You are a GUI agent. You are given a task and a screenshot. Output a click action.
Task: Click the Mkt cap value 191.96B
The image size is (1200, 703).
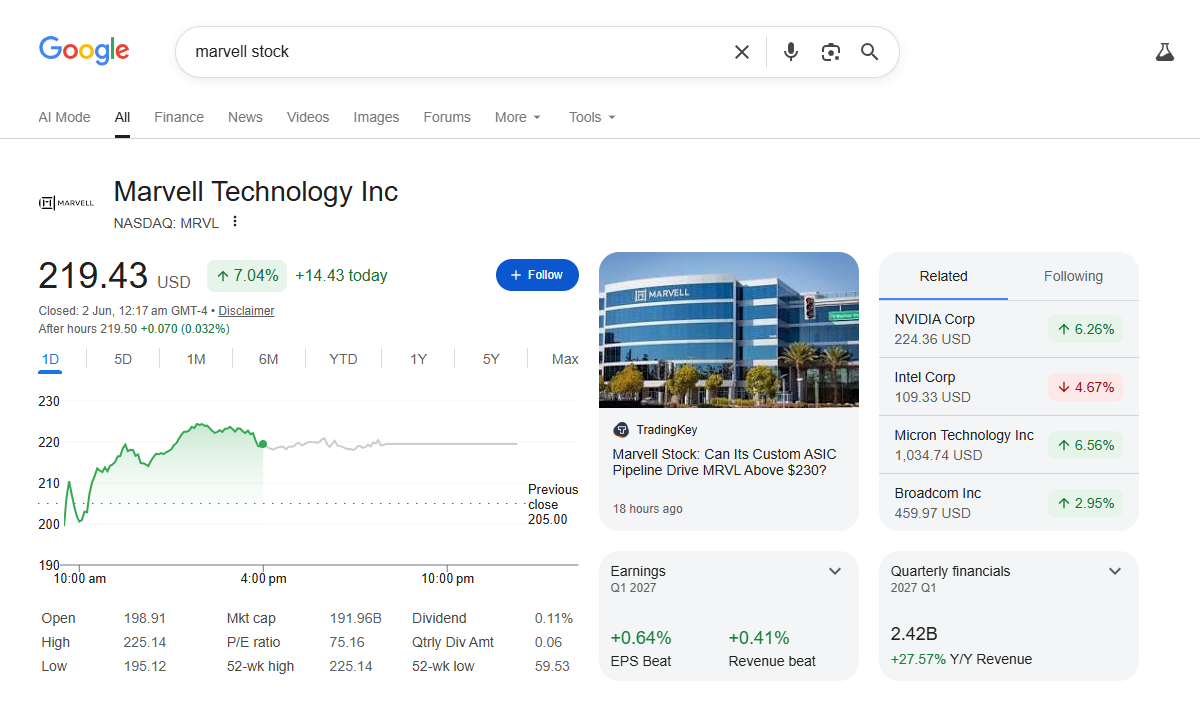[356, 618]
